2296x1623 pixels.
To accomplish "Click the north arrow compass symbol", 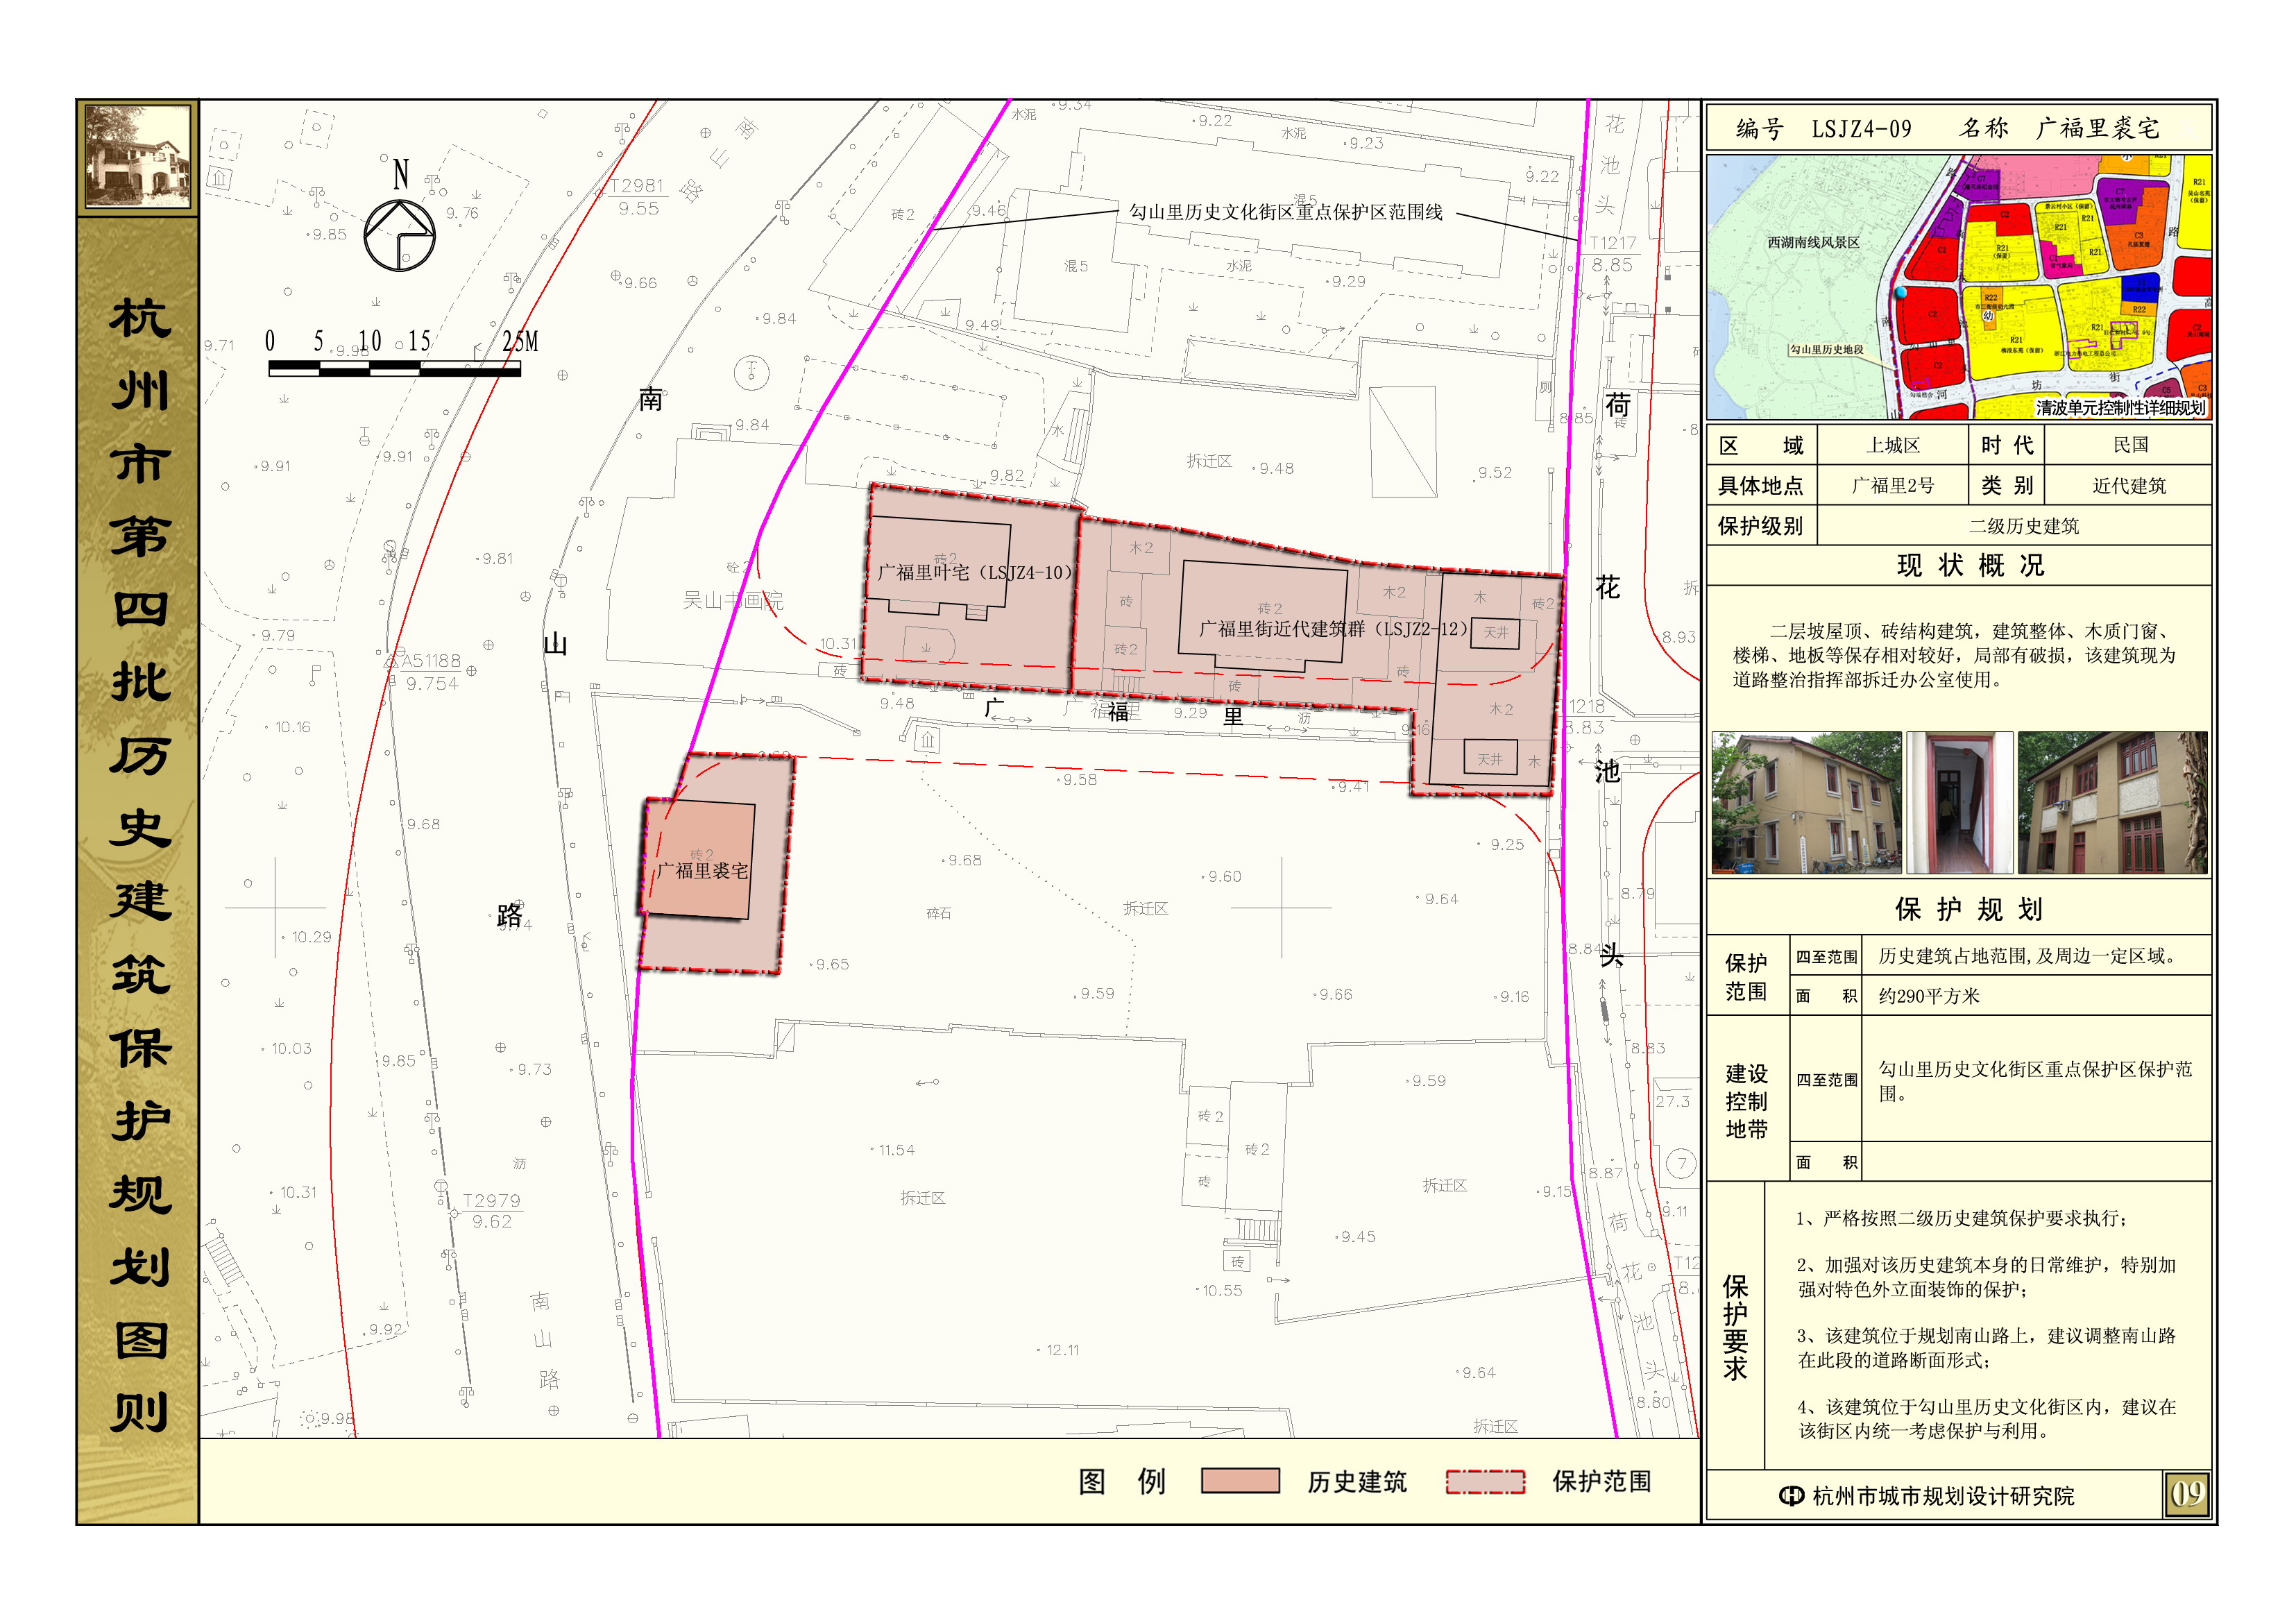I will point(399,235).
